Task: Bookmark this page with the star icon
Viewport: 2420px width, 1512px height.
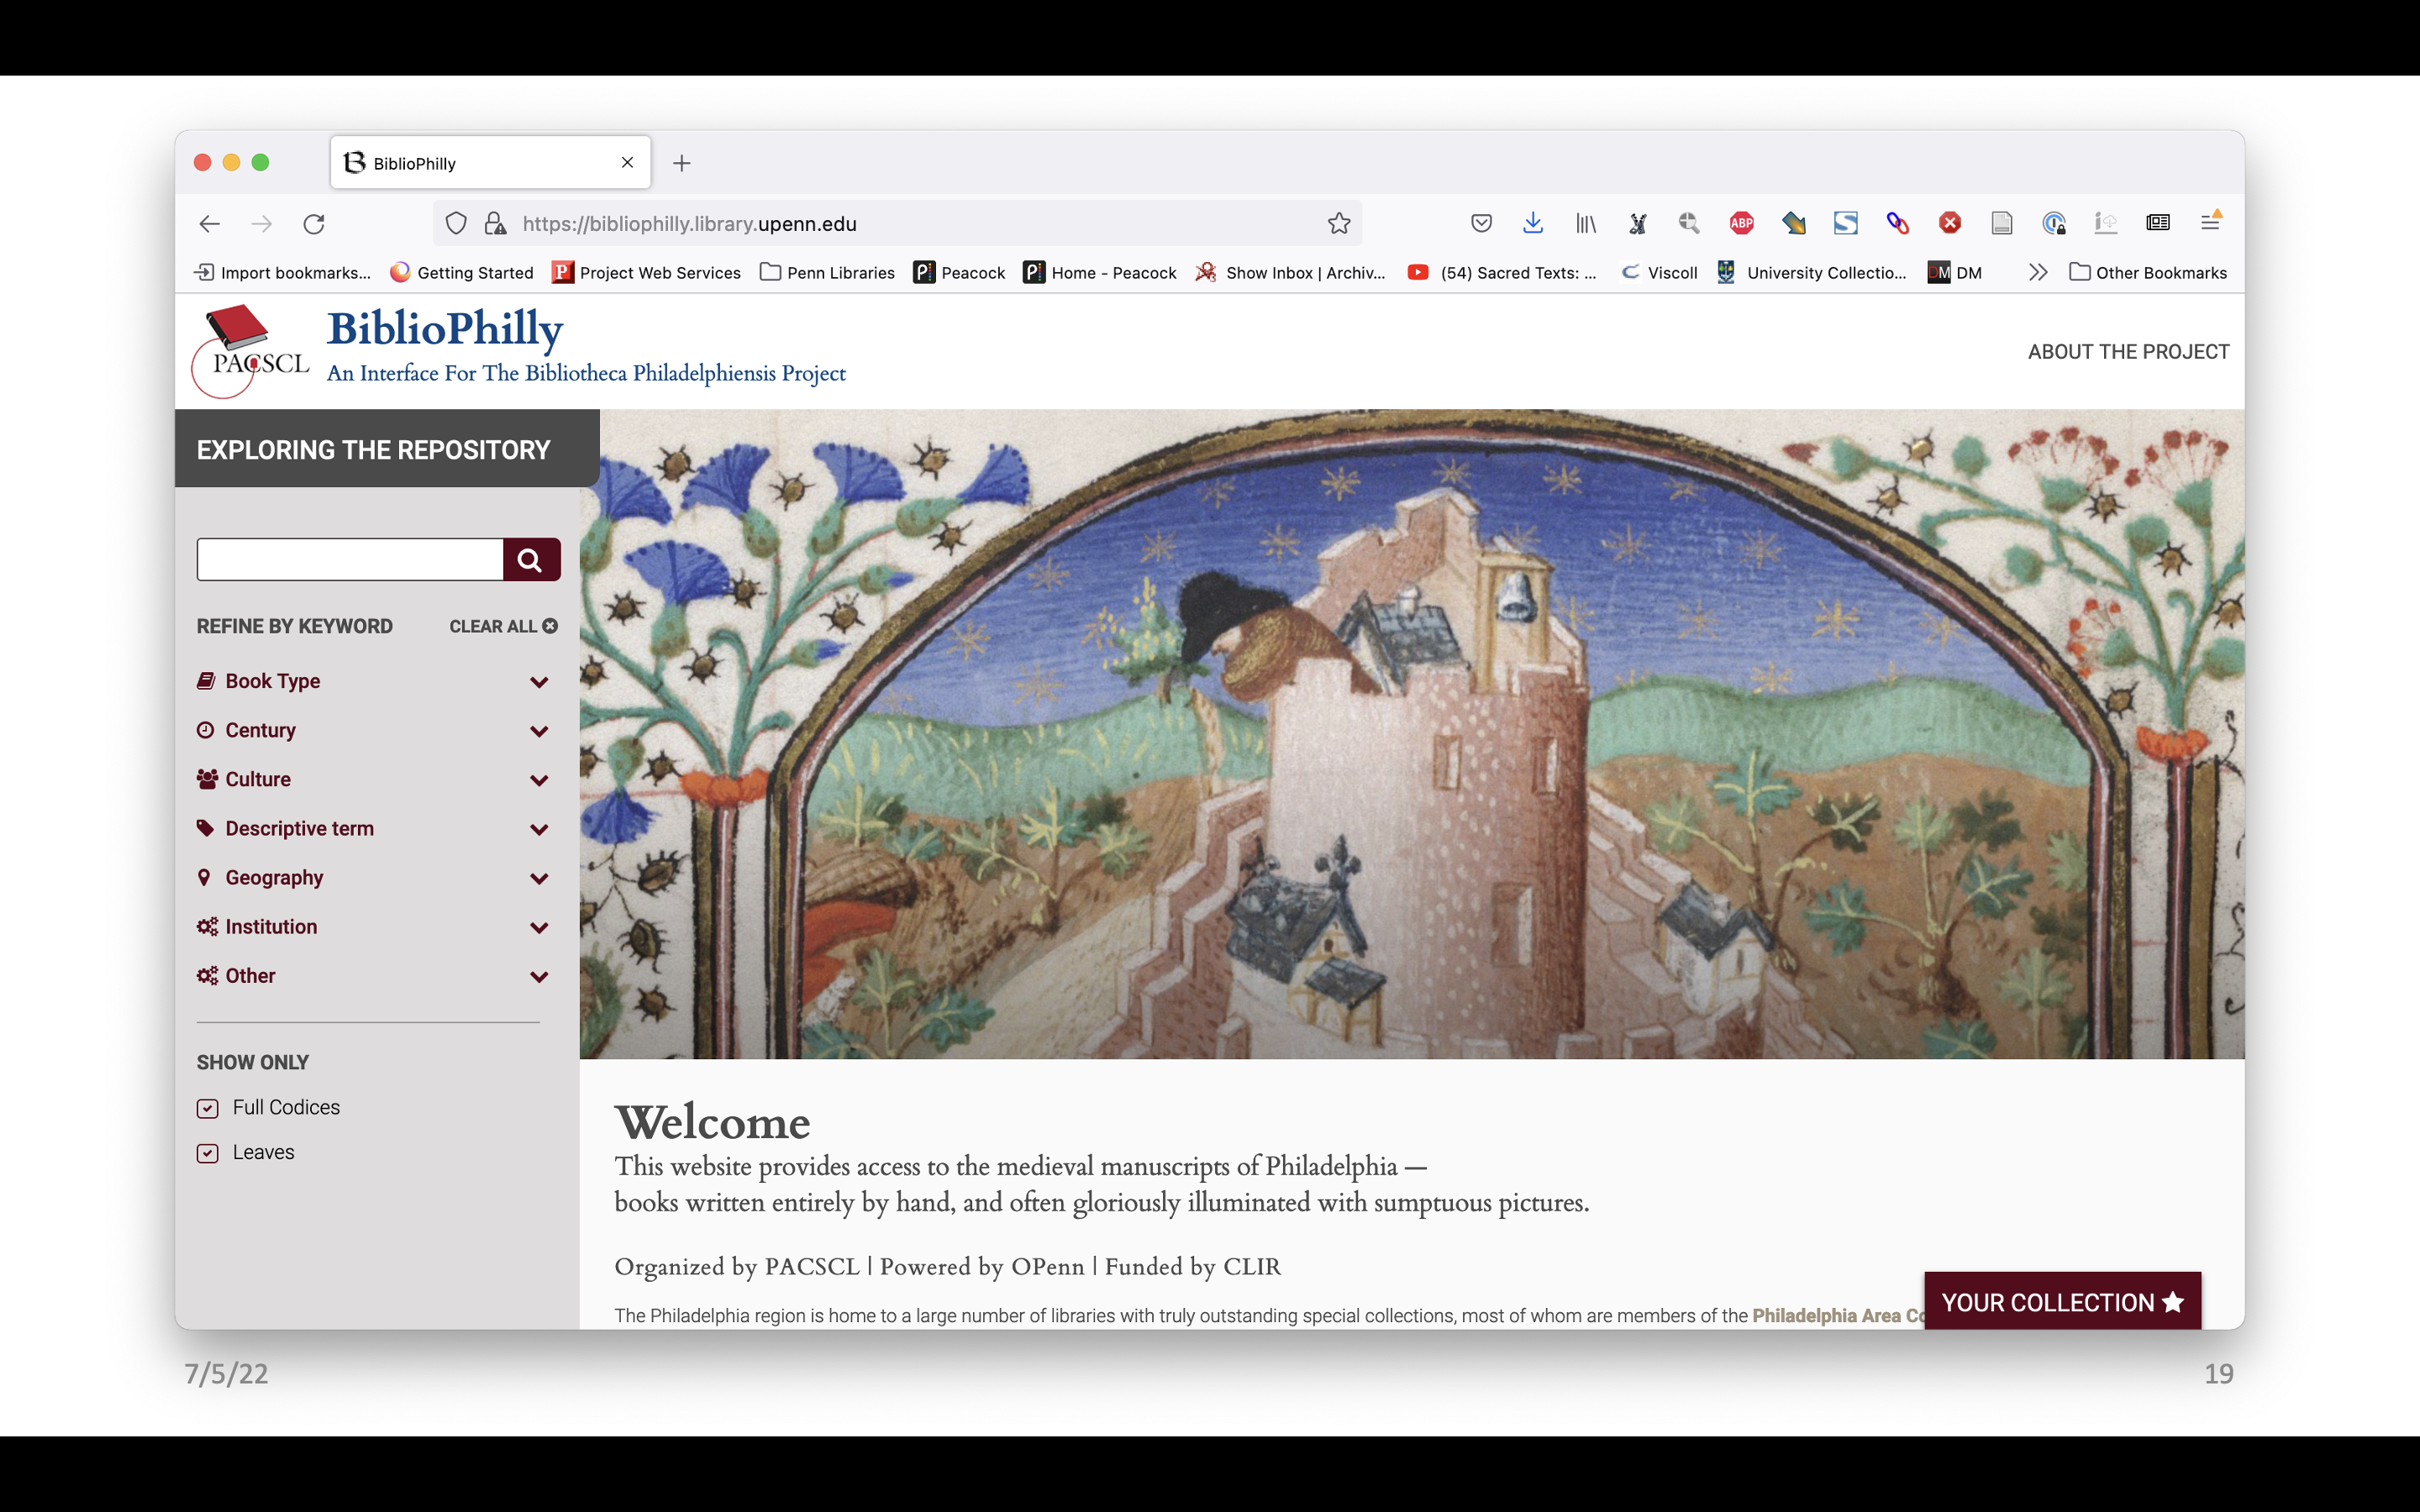Action: pos(1339,224)
